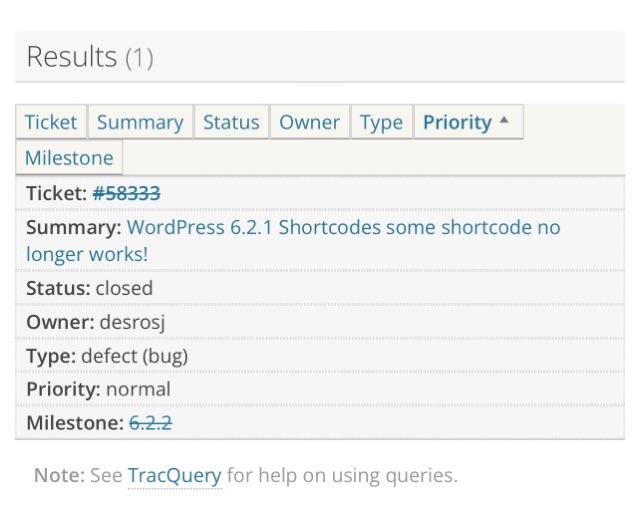Select the Results (1) heading

pyautogui.click(x=90, y=57)
